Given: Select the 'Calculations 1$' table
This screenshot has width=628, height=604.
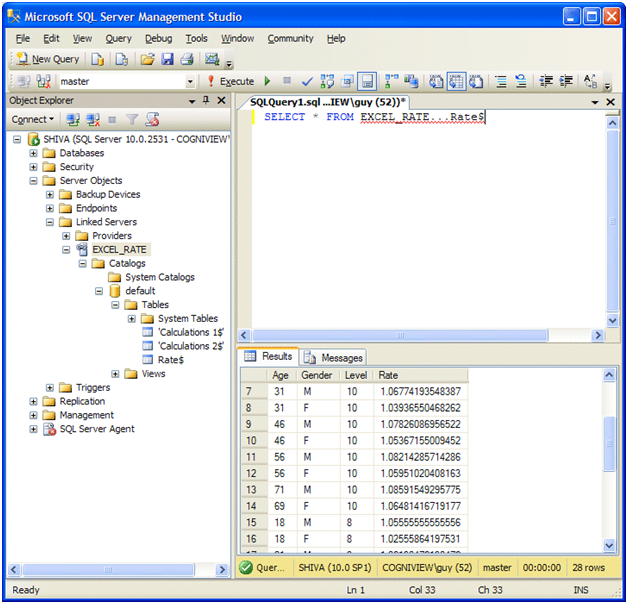Looking at the screenshot, I should pos(191,332).
